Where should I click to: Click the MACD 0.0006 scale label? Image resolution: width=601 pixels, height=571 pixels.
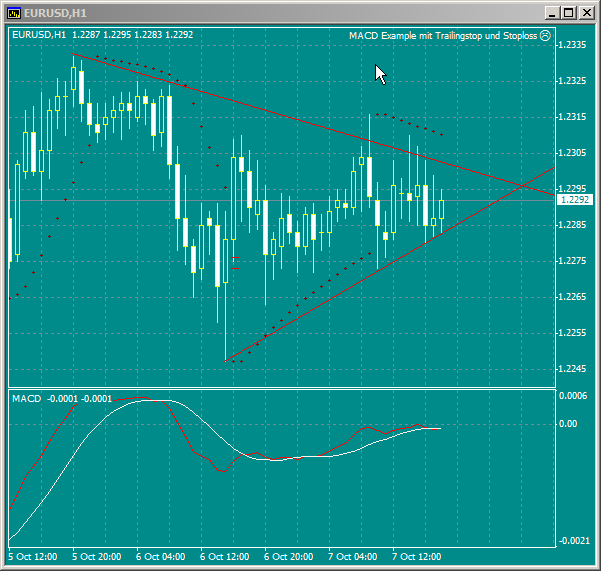pyautogui.click(x=573, y=396)
